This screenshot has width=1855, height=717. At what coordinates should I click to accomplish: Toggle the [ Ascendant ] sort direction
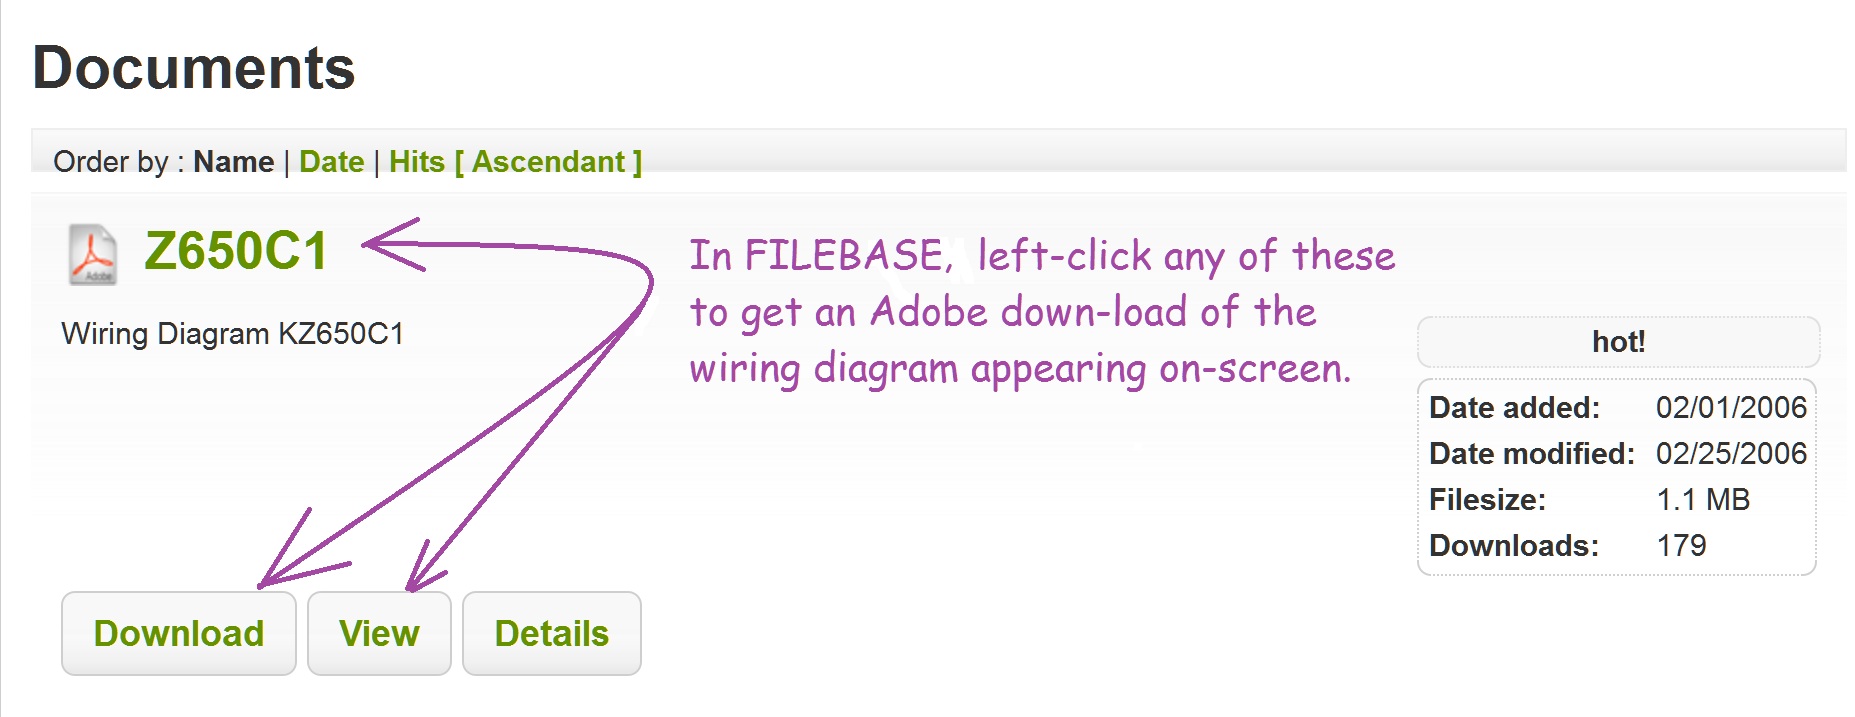click(548, 162)
